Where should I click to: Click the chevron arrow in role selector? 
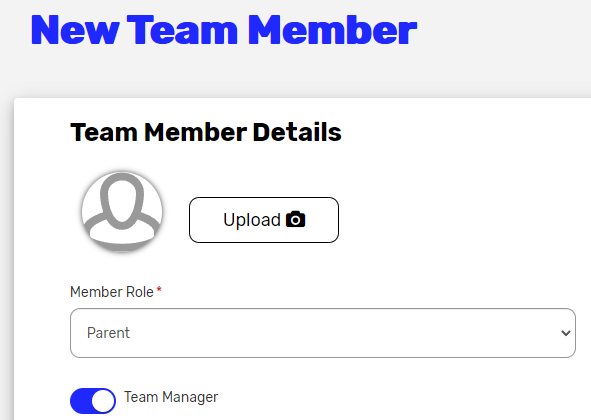pyautogui.click(x=565, y=333)
